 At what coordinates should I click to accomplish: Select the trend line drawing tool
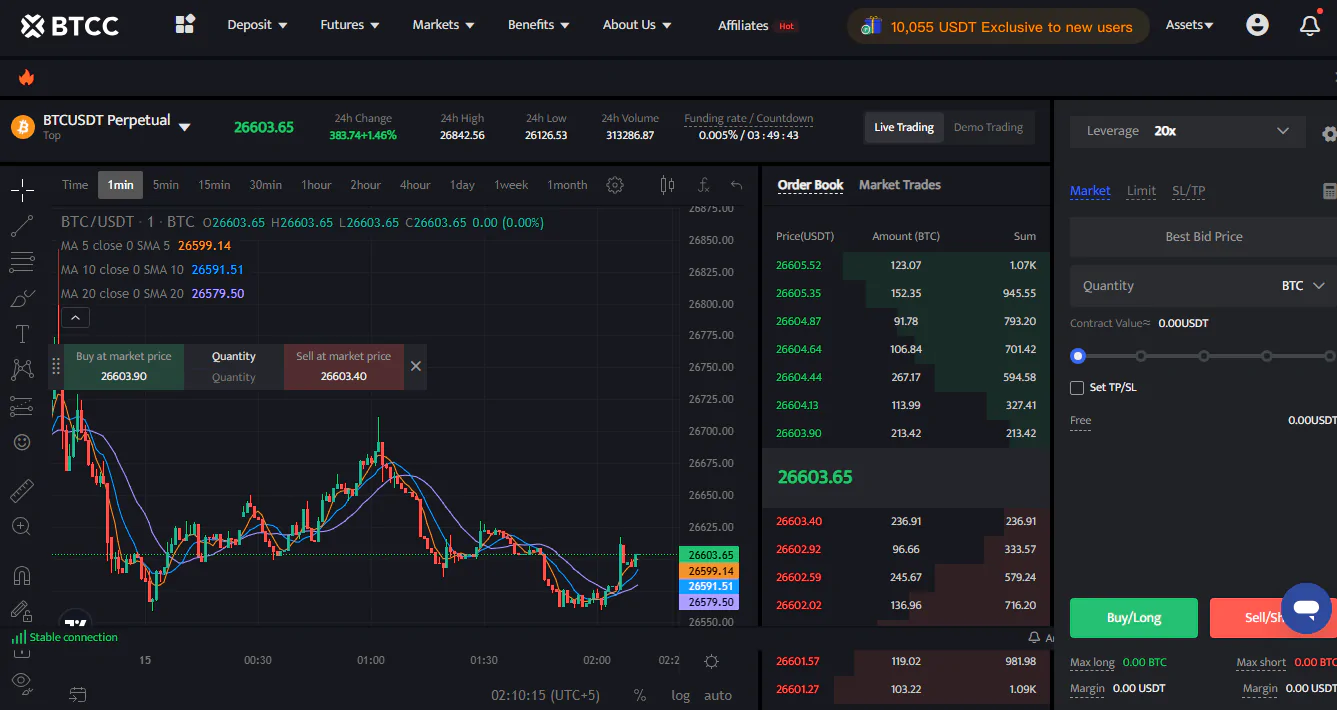tap(22, 226)
